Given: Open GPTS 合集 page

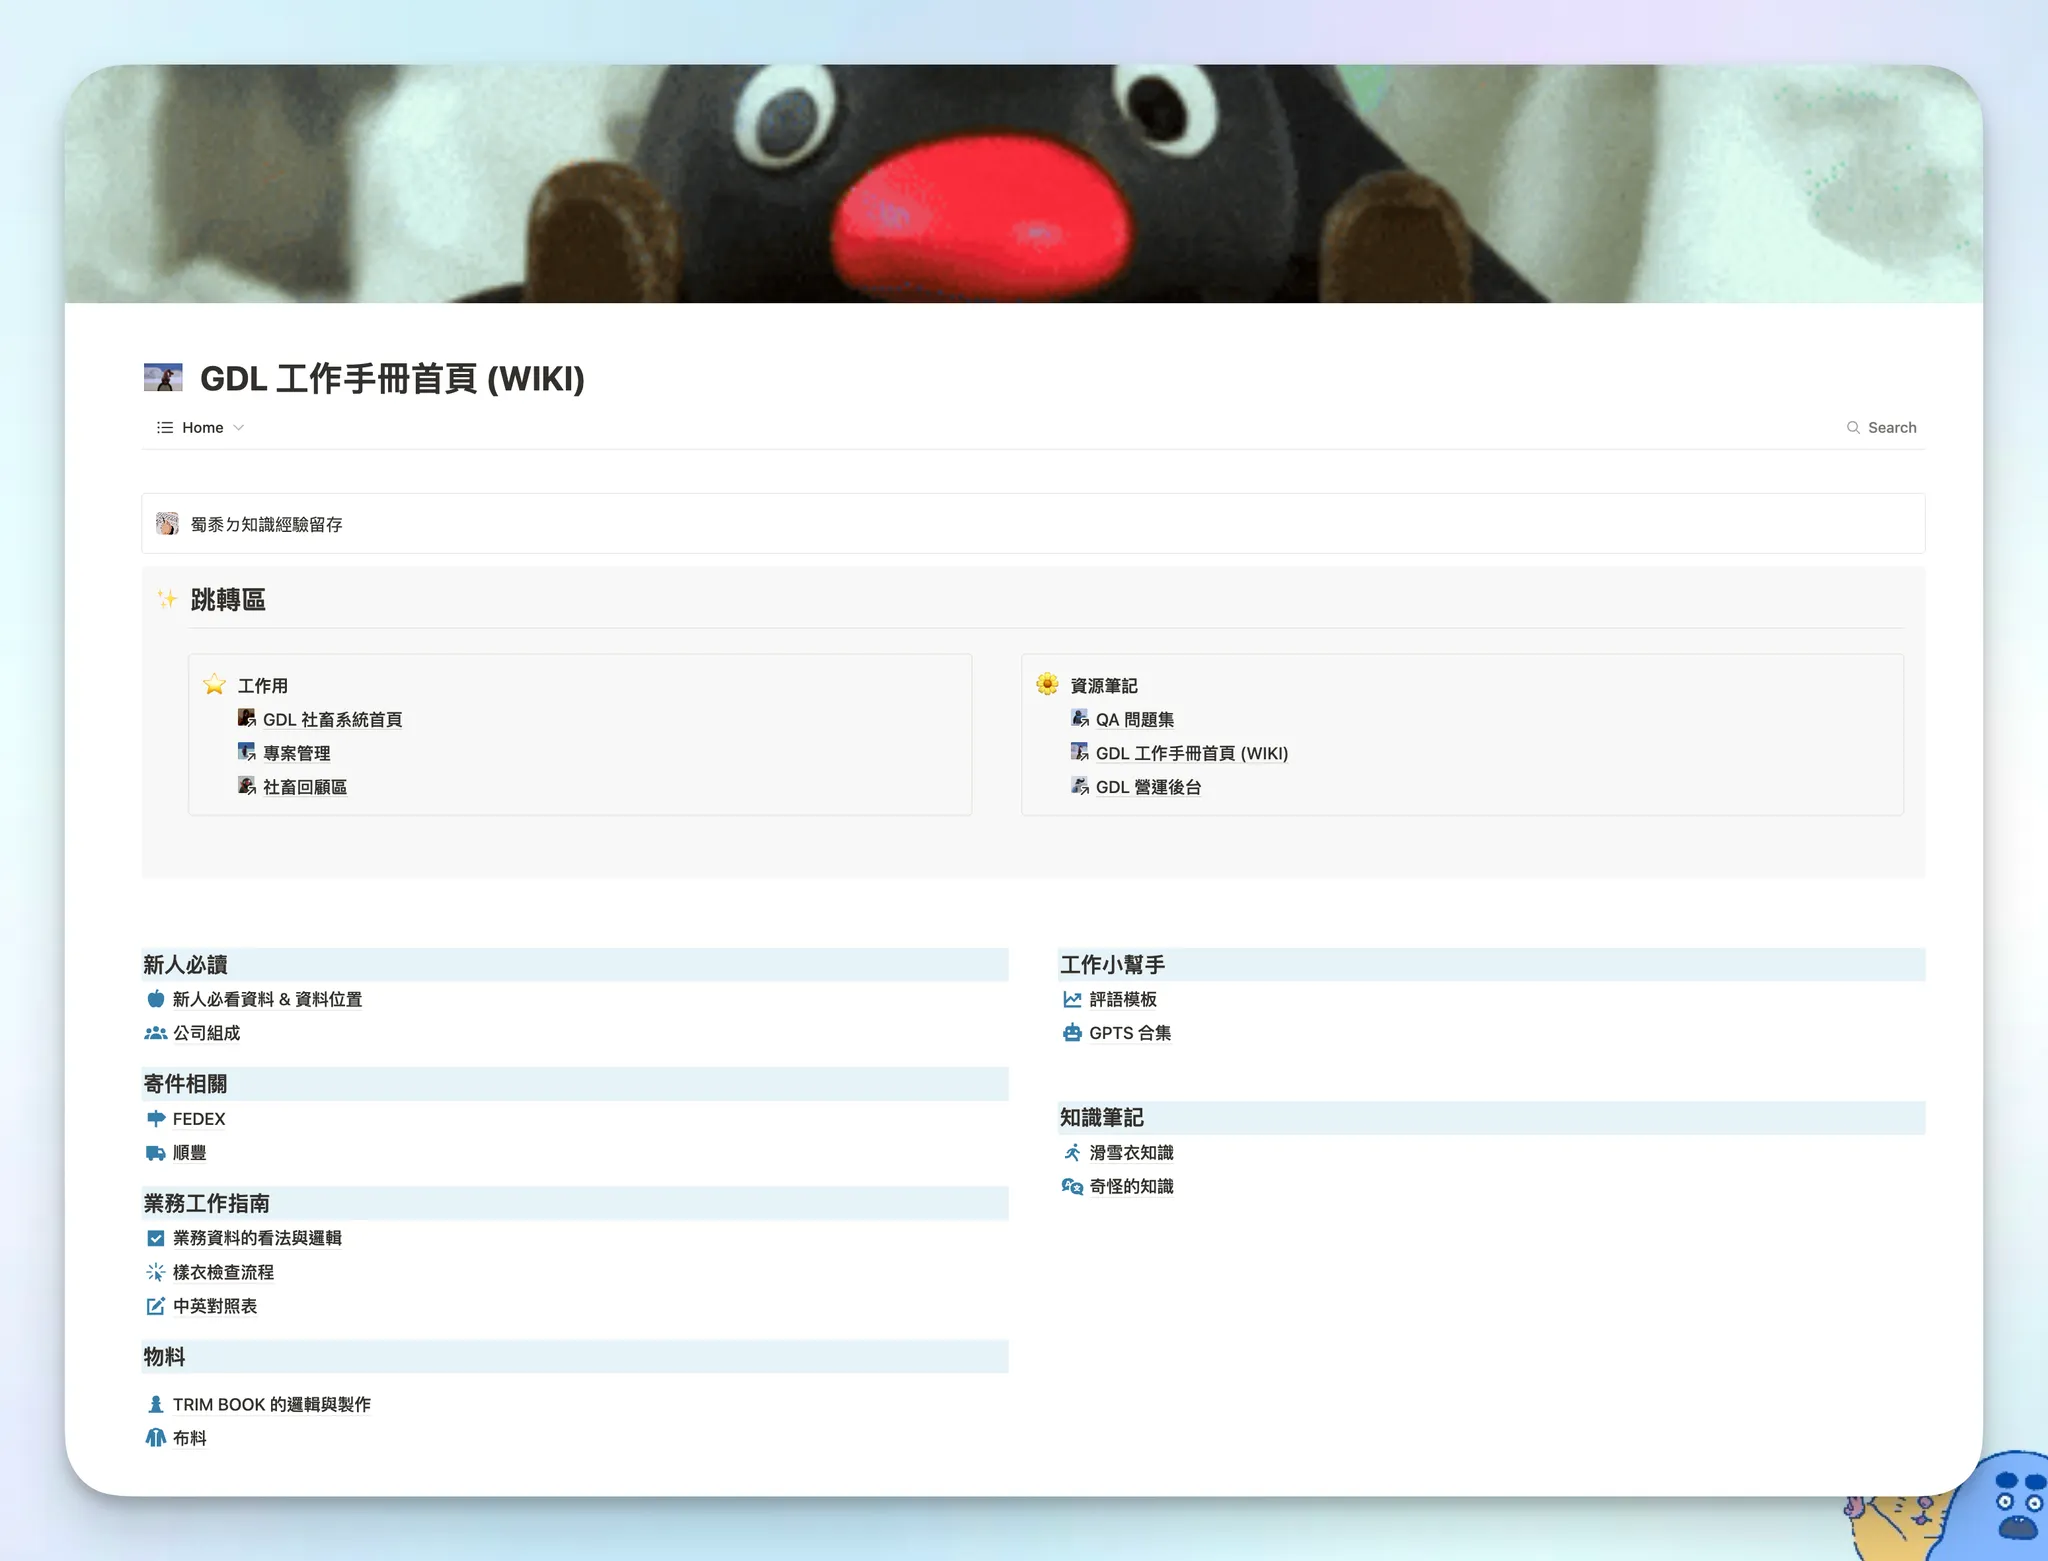Looking at the screenshot, I should click(1130, 1034).
